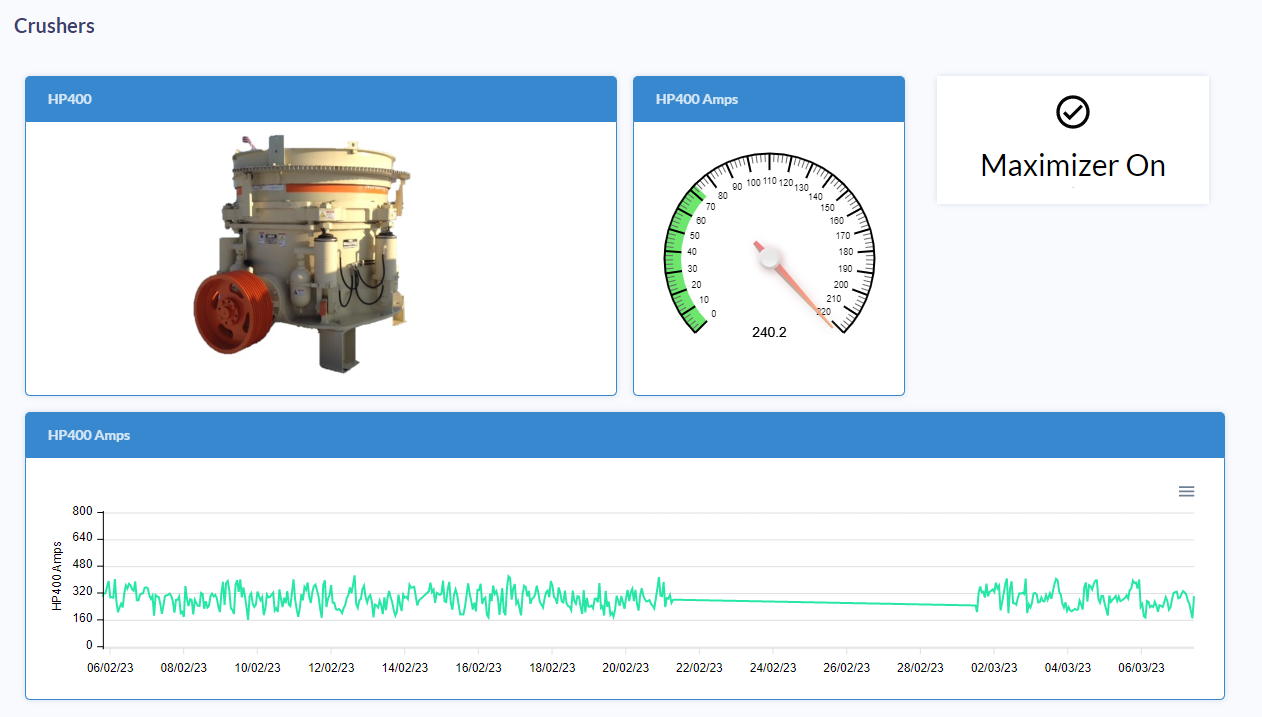Click the 800 y-axis value
Screen dimensions: 1262x717
83,511
